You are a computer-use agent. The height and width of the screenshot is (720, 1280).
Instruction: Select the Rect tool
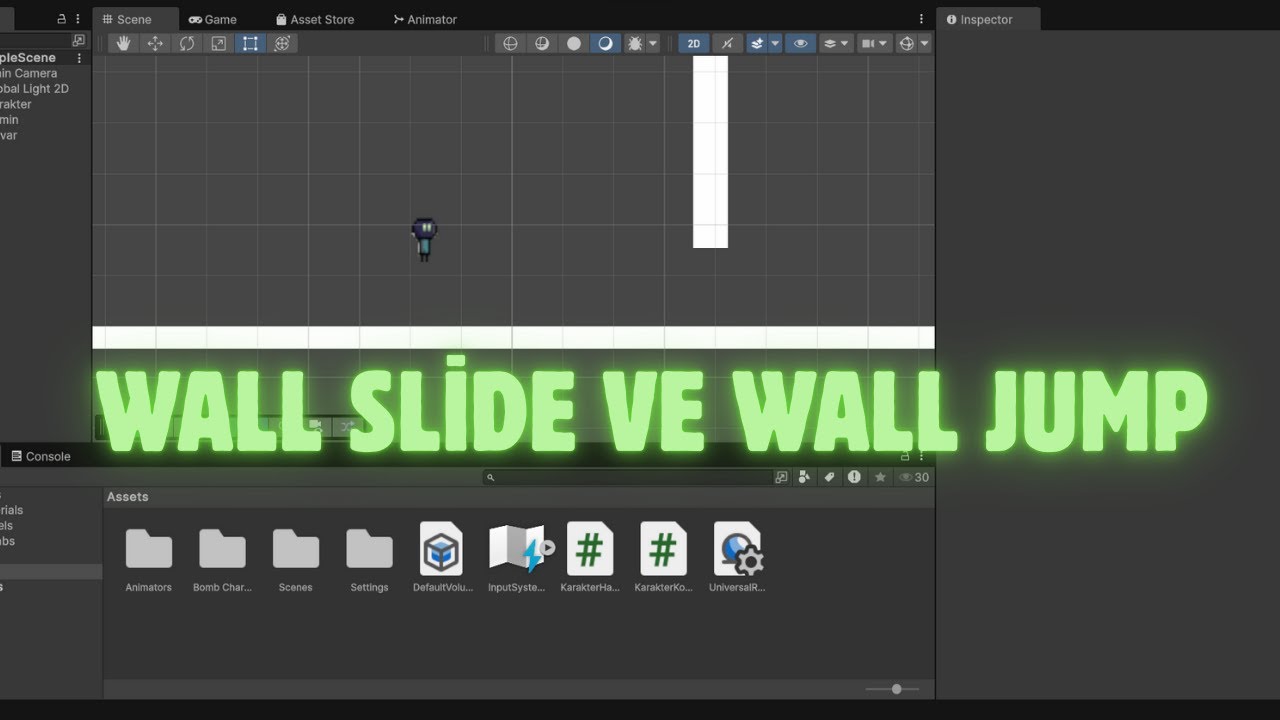click(250, 43)
